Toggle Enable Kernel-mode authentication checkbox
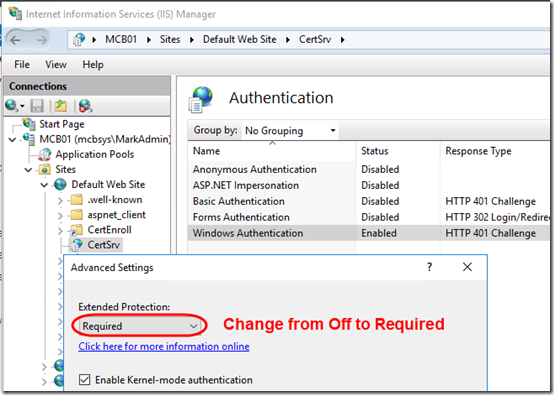Image resolution: width=554 pixels, height=395 pixels. [84, 380]
